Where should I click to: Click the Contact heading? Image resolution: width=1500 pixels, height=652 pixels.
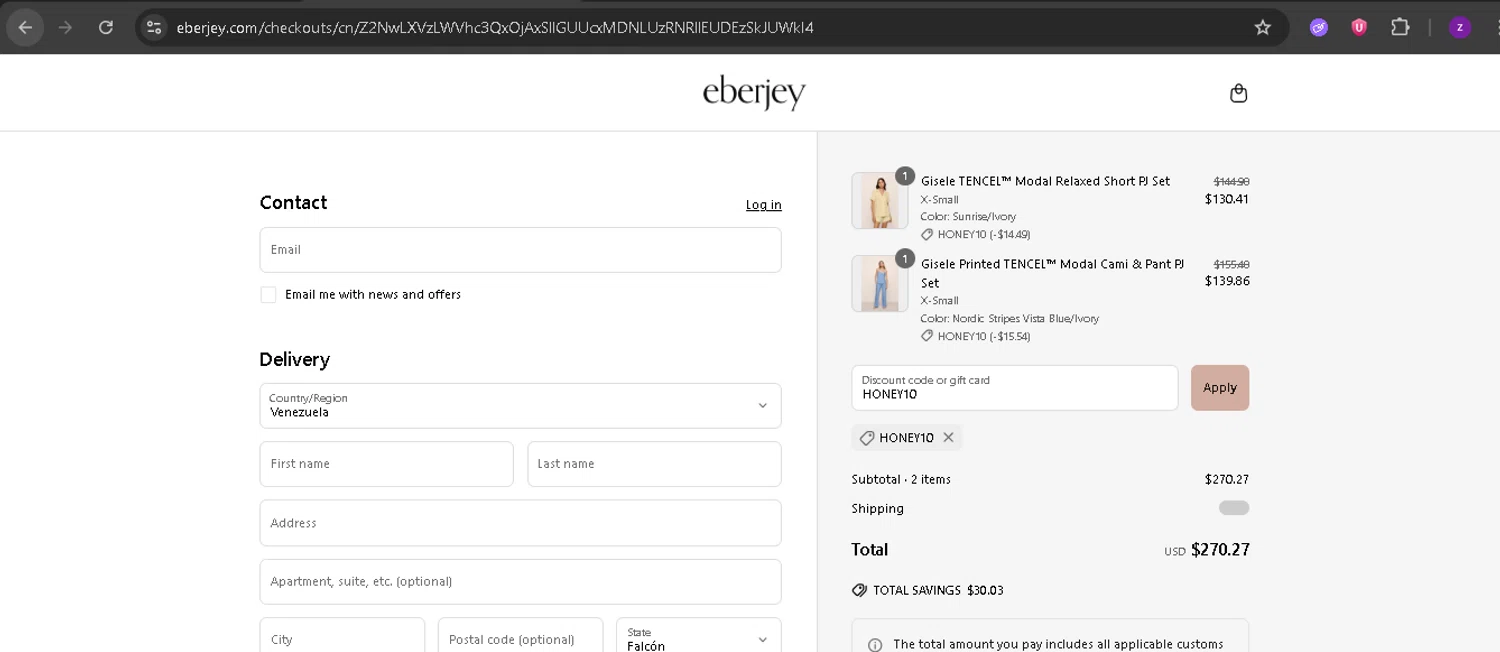[x=293, y=202]
